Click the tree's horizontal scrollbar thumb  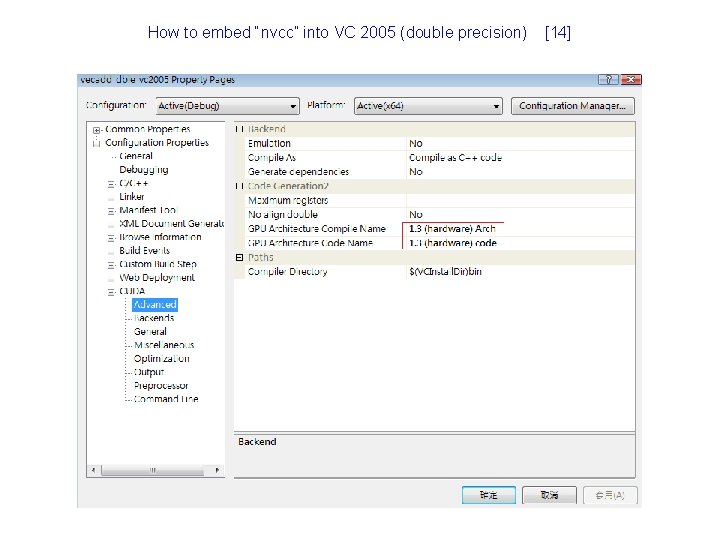click(152, 470)
